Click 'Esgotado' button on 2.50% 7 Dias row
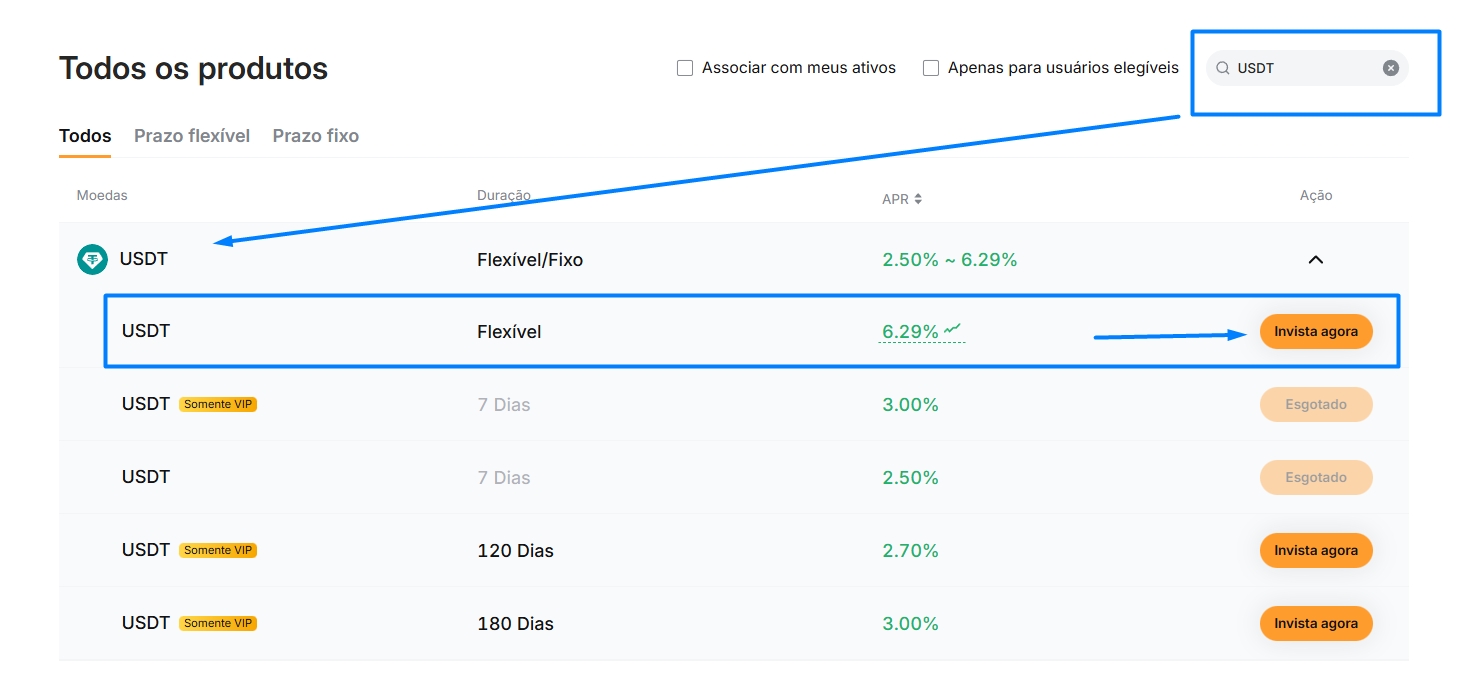Screen dimensions: 1477x690 click(1315, 478)
